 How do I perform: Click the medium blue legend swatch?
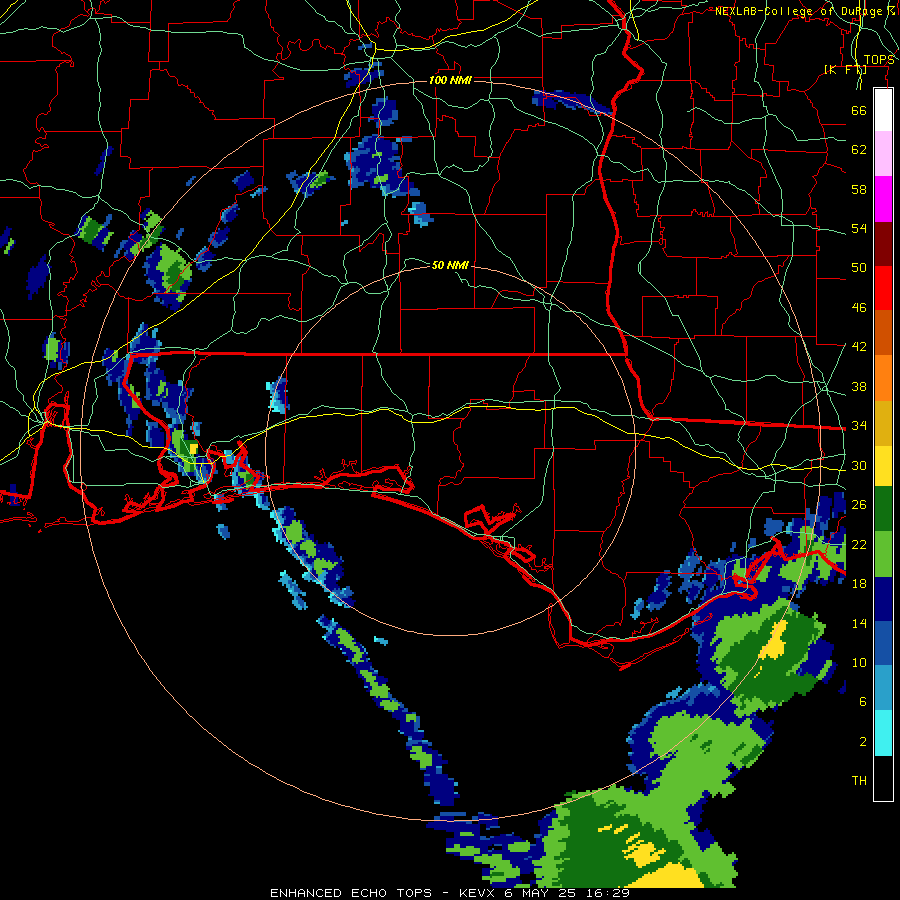pyautogui.click(x=883, y=644)
